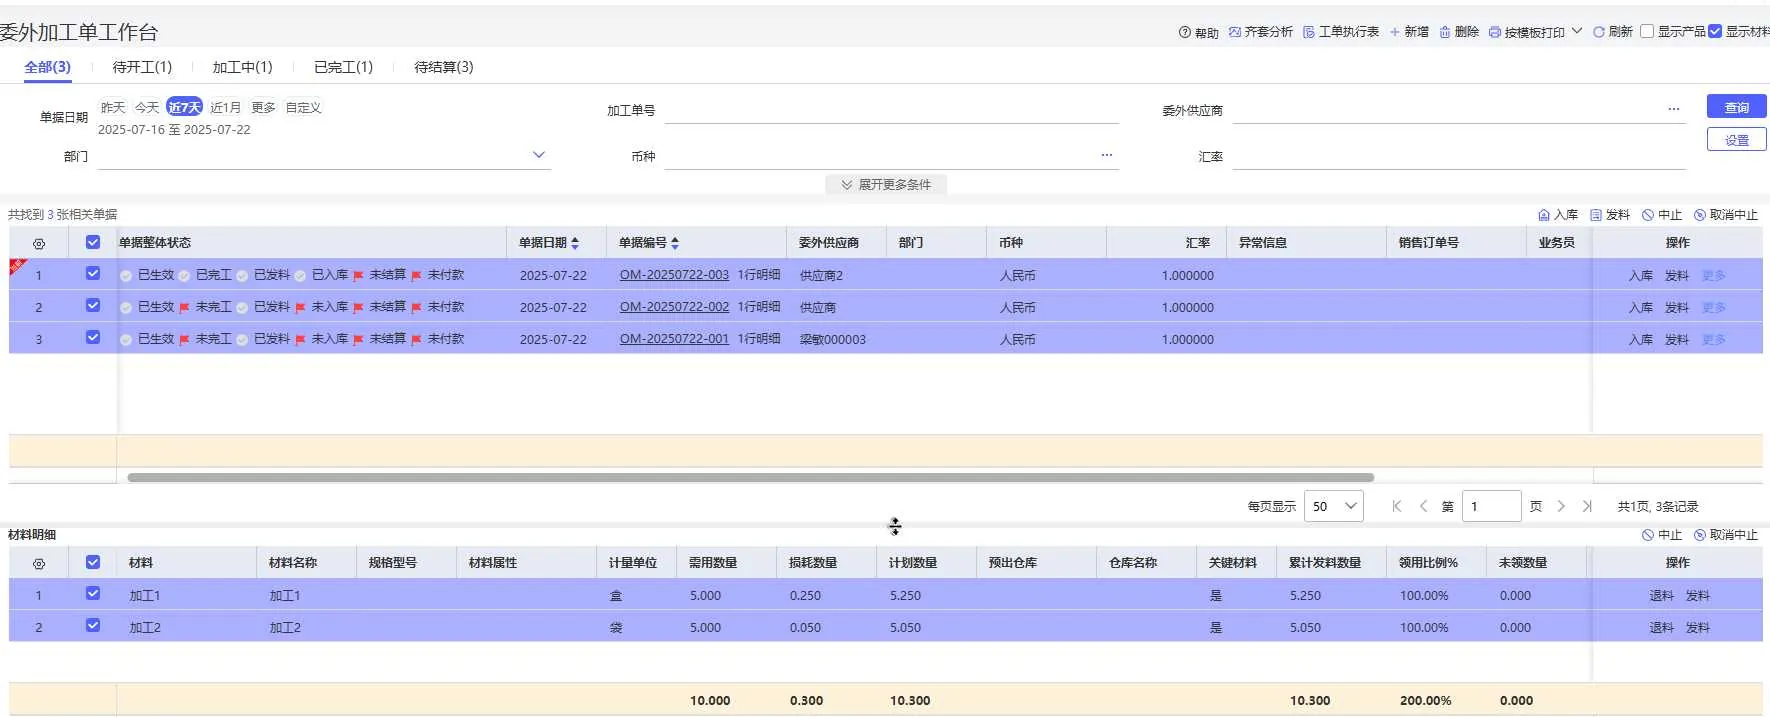This screenshot has height=717, width=1770.
Task: Open order link OM-20250722-002
Action: [x=674, y=307]
